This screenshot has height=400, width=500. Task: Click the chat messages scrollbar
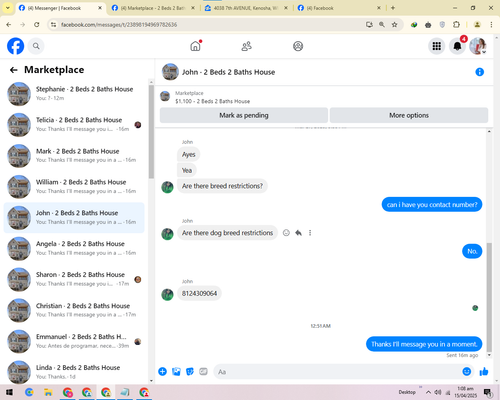[489, 297]
